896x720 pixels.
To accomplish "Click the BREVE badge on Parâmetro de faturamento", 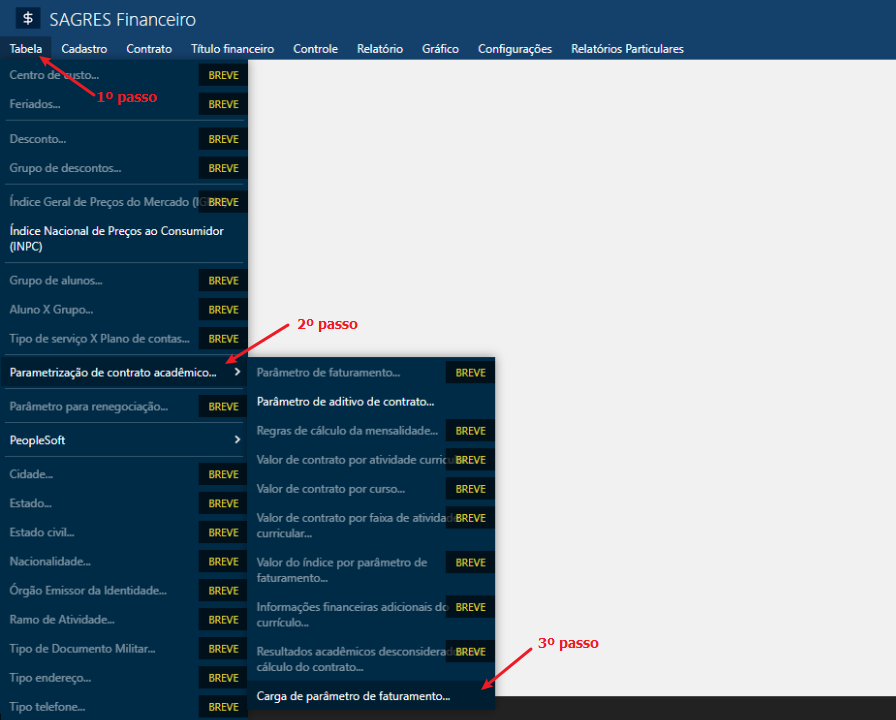I will coord(469,371).
